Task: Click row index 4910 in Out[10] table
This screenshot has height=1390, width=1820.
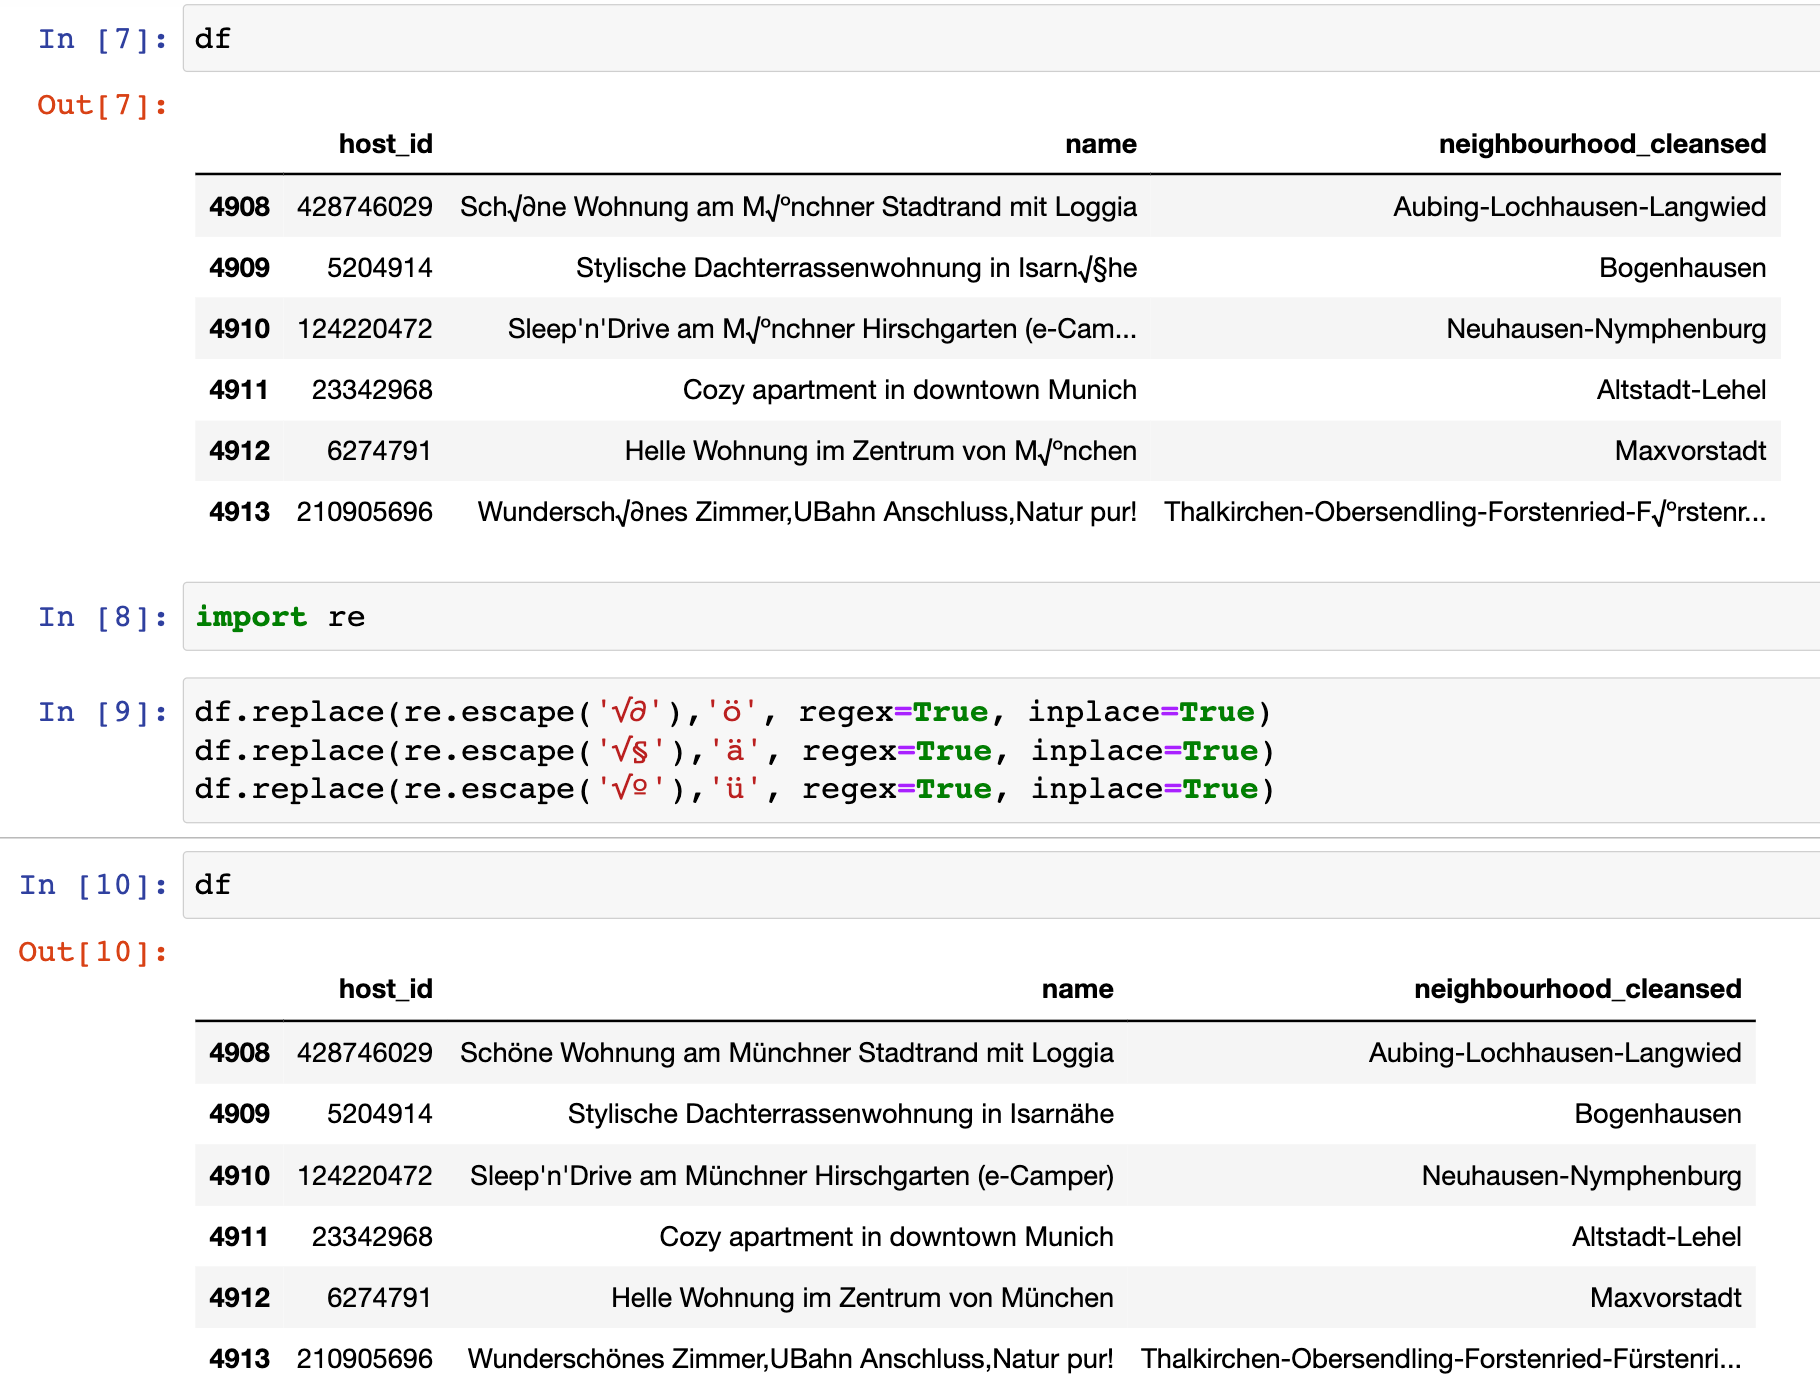Action: point(239,1176)
